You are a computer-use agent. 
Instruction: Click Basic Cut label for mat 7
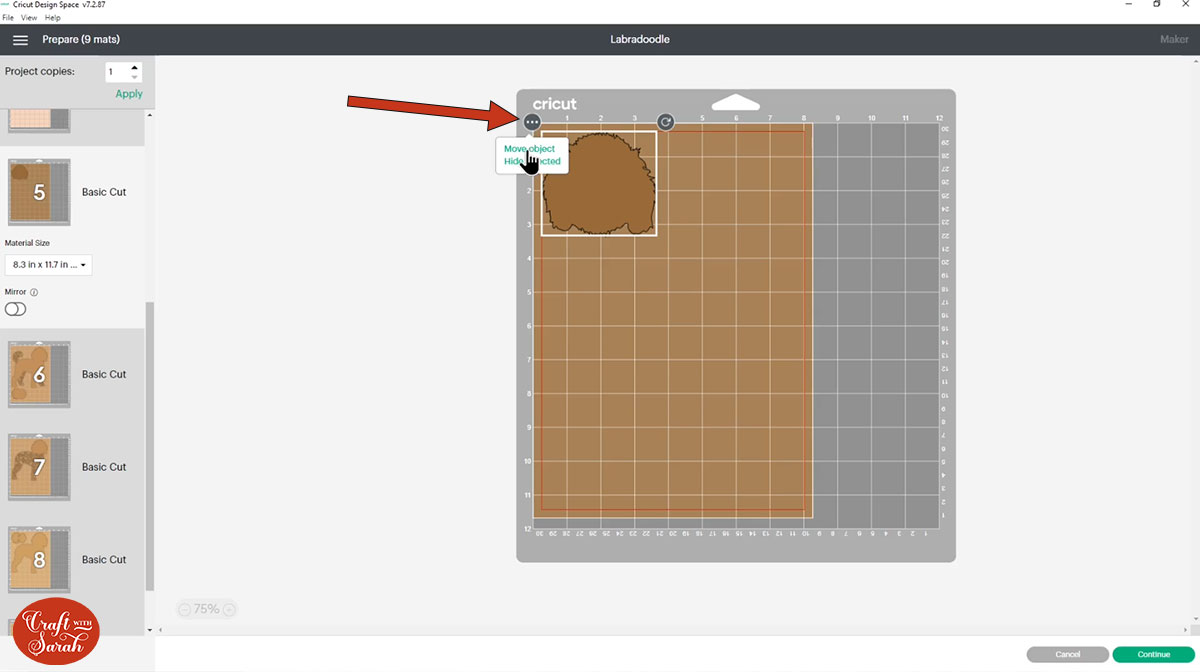tap(104, 467)
